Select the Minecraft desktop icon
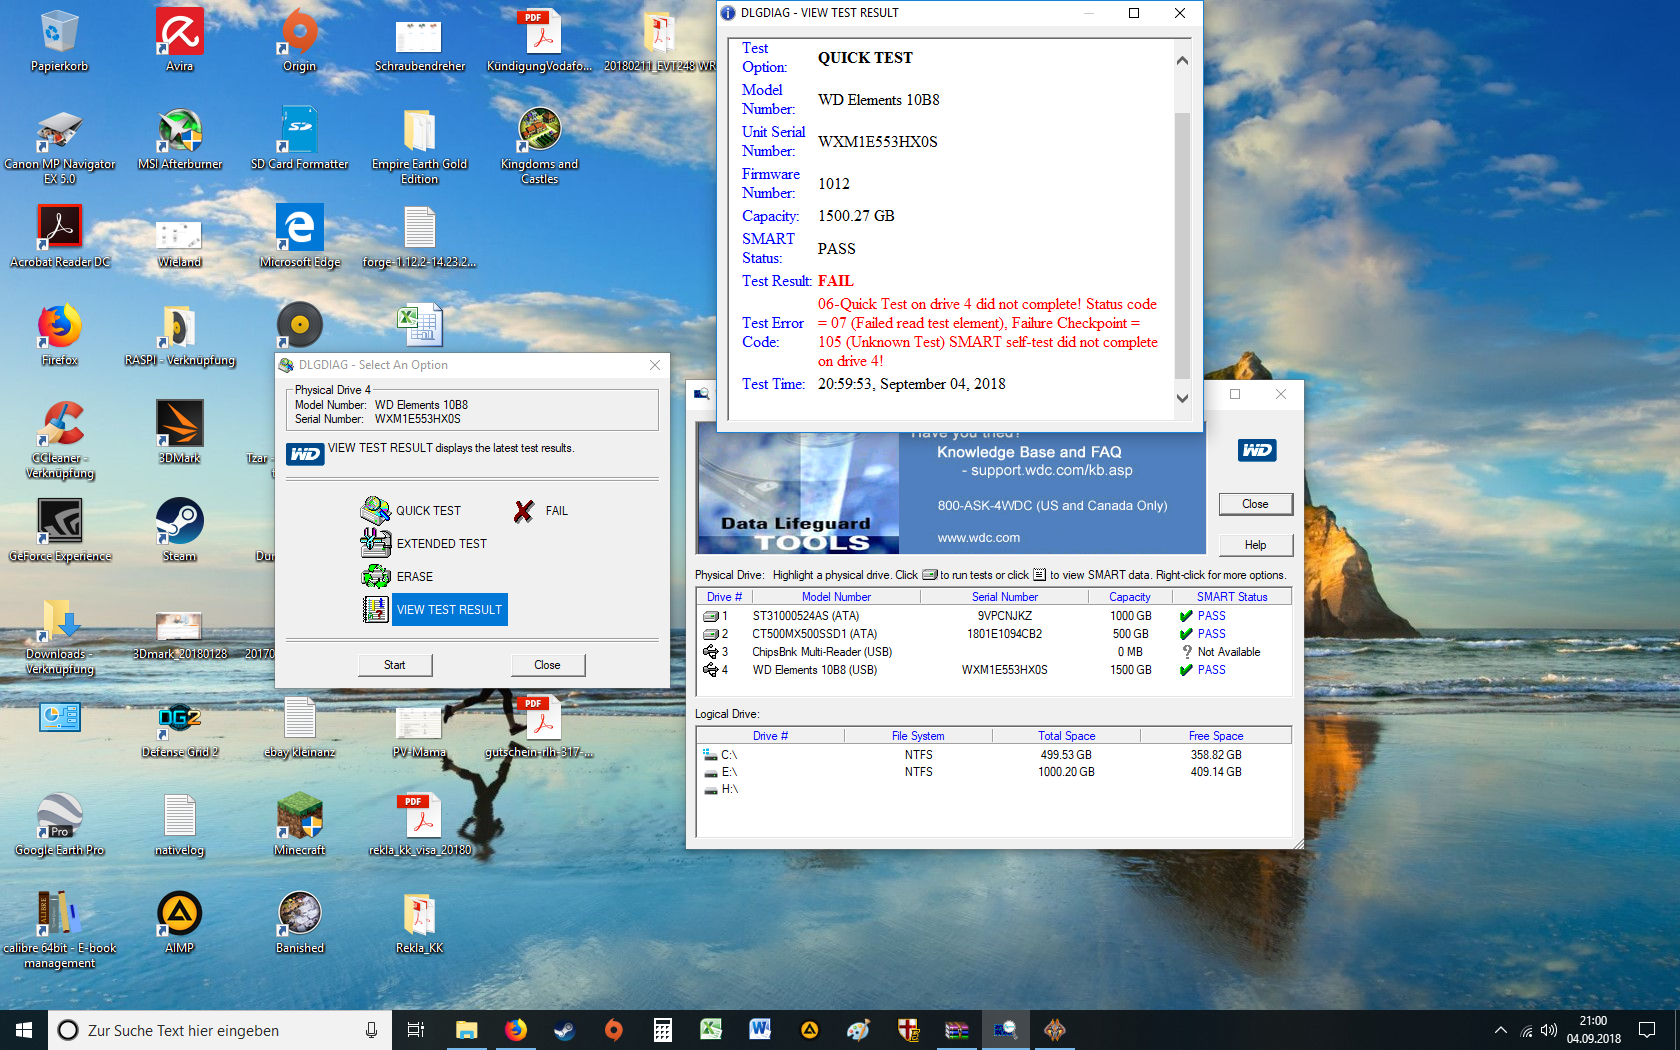Image resolution: width=1680 pixels, height=1050 pixels. (300, 825)
